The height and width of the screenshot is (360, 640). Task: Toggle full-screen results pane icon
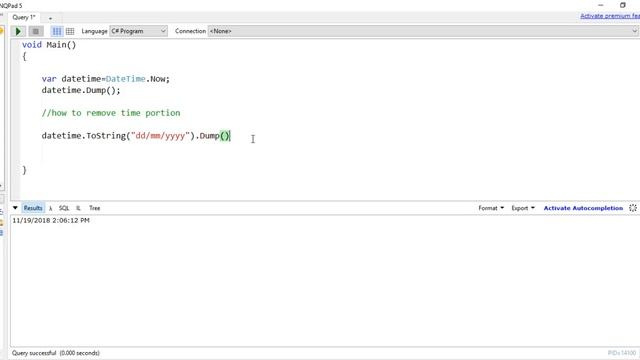tap(633, 208)
